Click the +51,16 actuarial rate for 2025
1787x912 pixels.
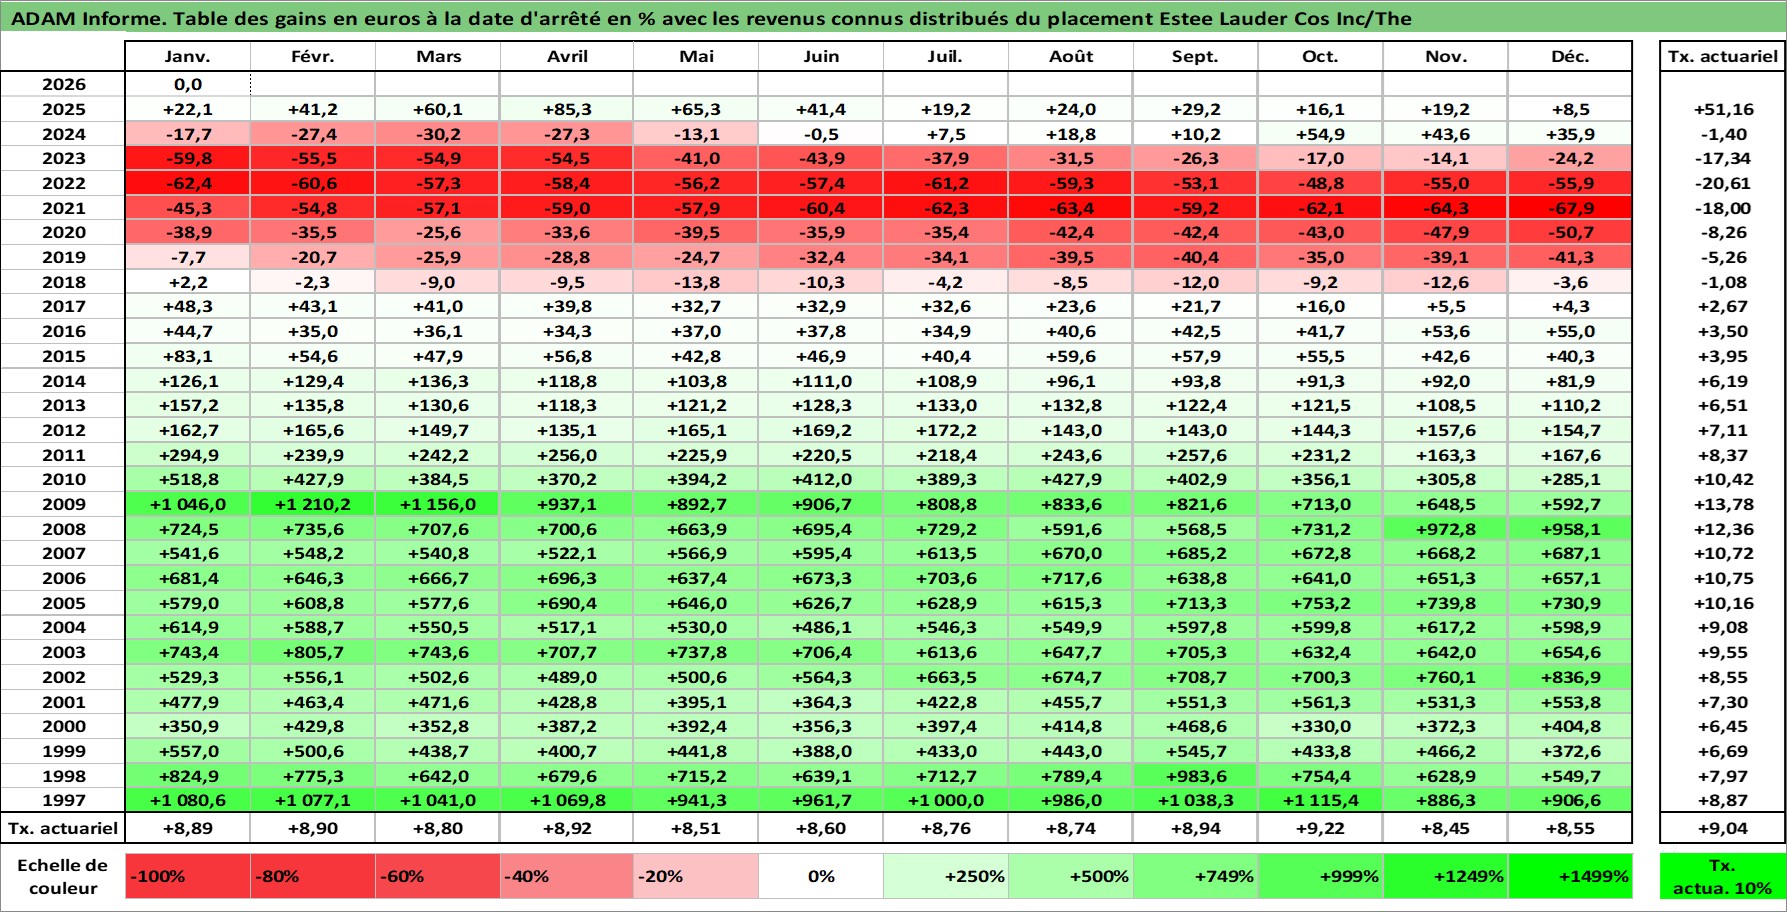[x=1722, y=109]
